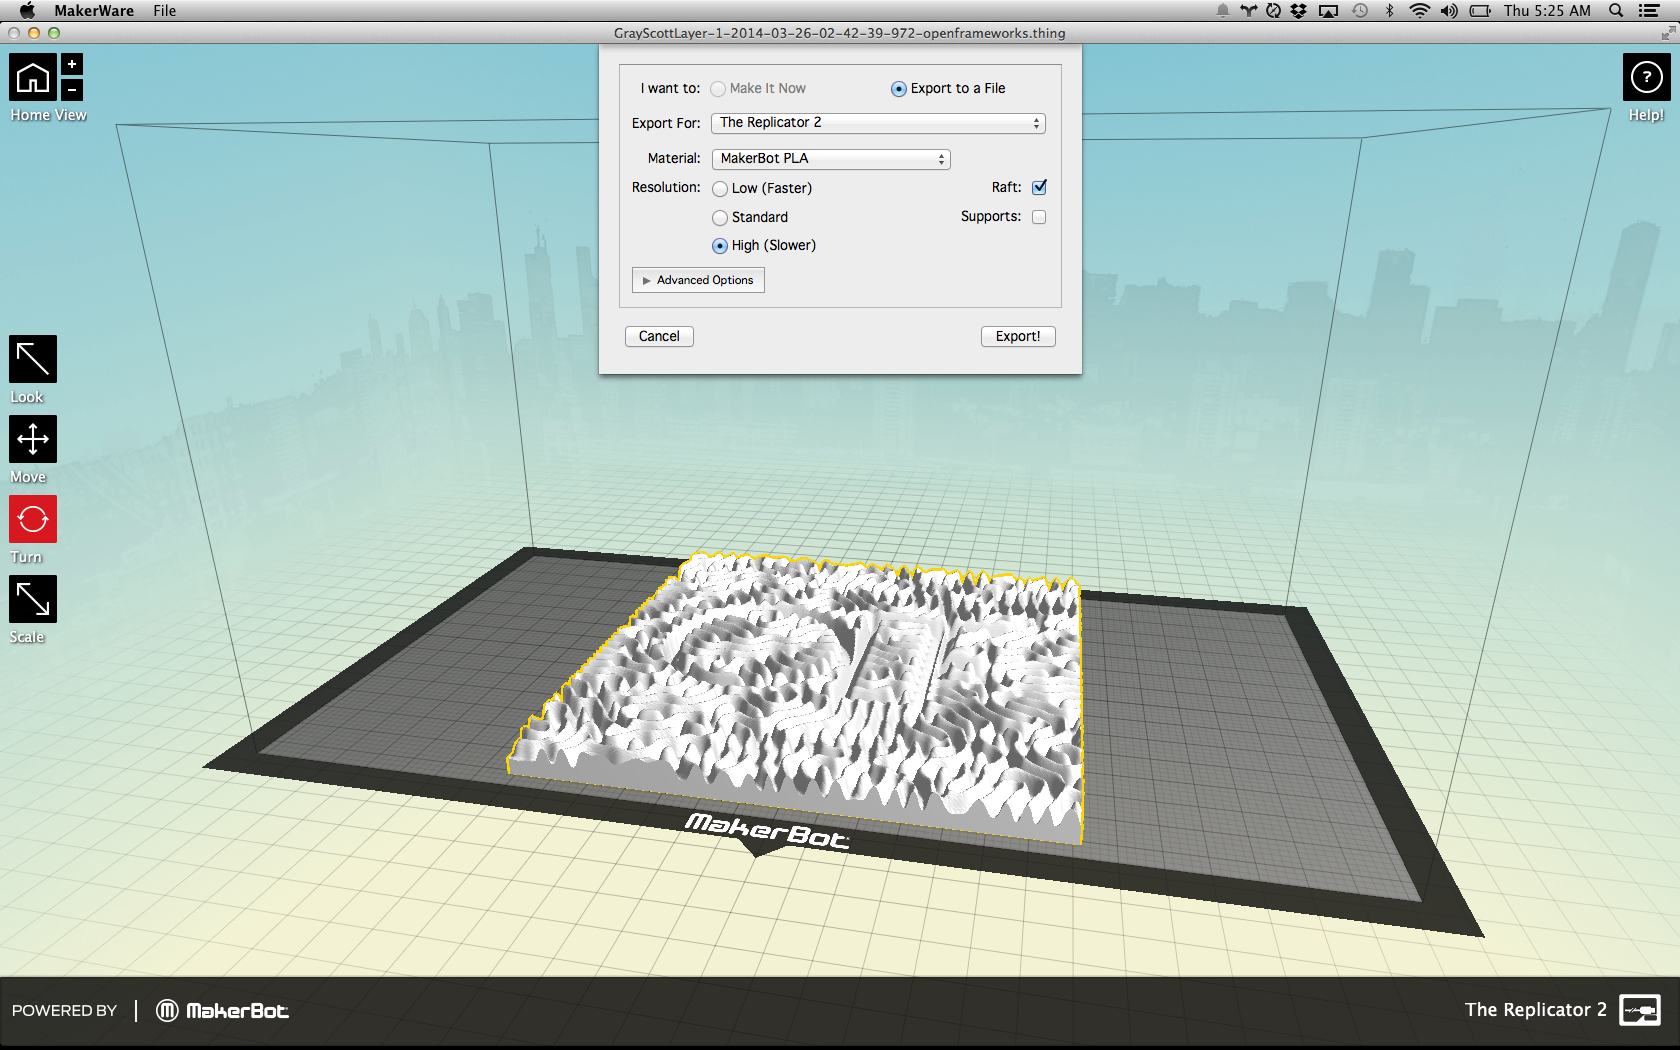
Task: Open the Apple menu
Action: tap(27, 11)
